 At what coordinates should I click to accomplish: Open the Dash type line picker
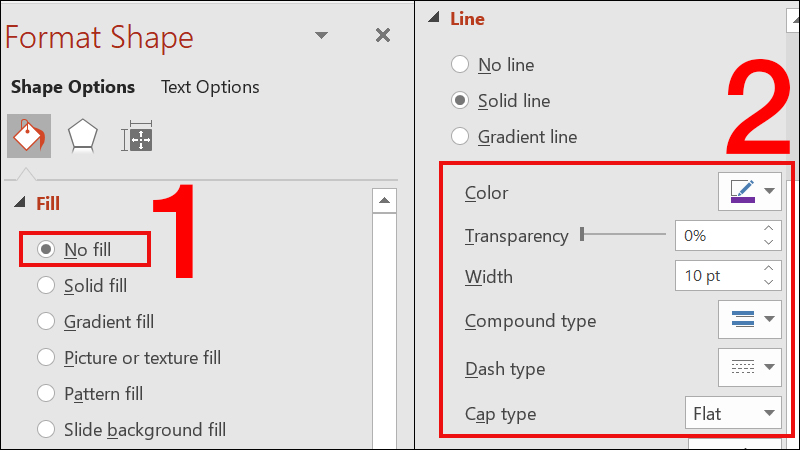(x=749, y=367)
